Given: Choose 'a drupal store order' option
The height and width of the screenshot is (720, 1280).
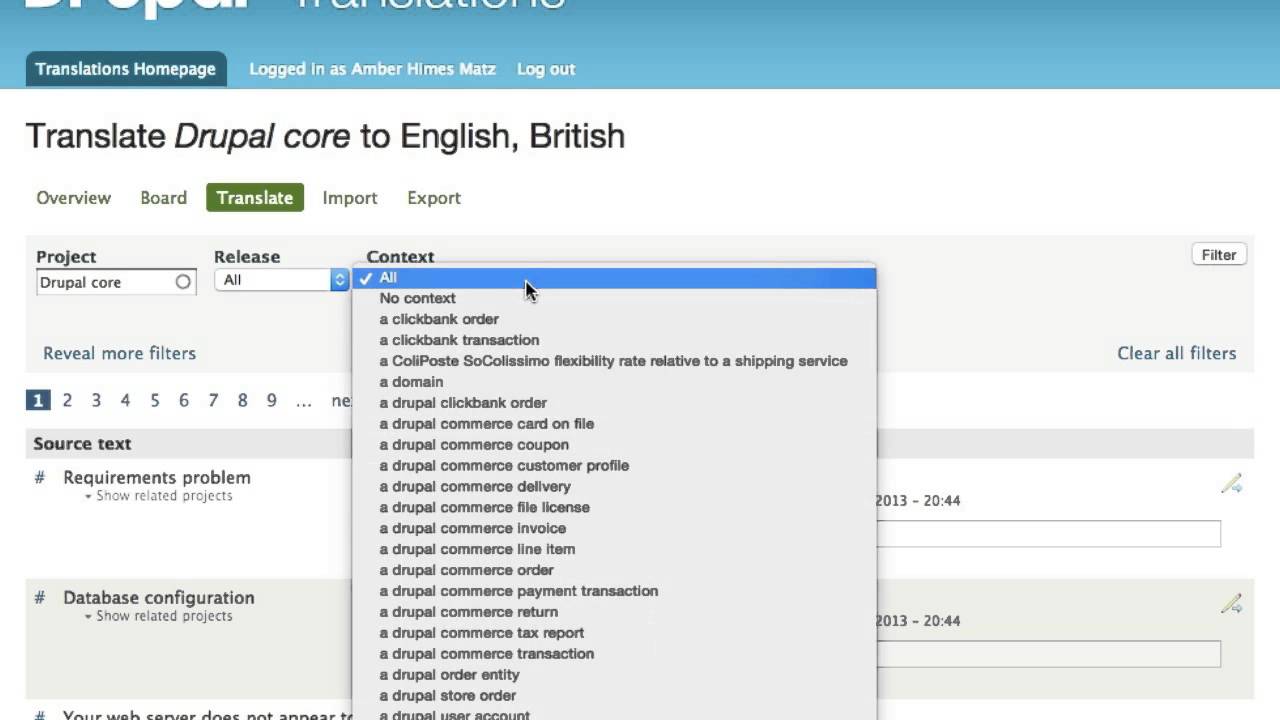Looking at the screenshot, I should pos(614,697).
